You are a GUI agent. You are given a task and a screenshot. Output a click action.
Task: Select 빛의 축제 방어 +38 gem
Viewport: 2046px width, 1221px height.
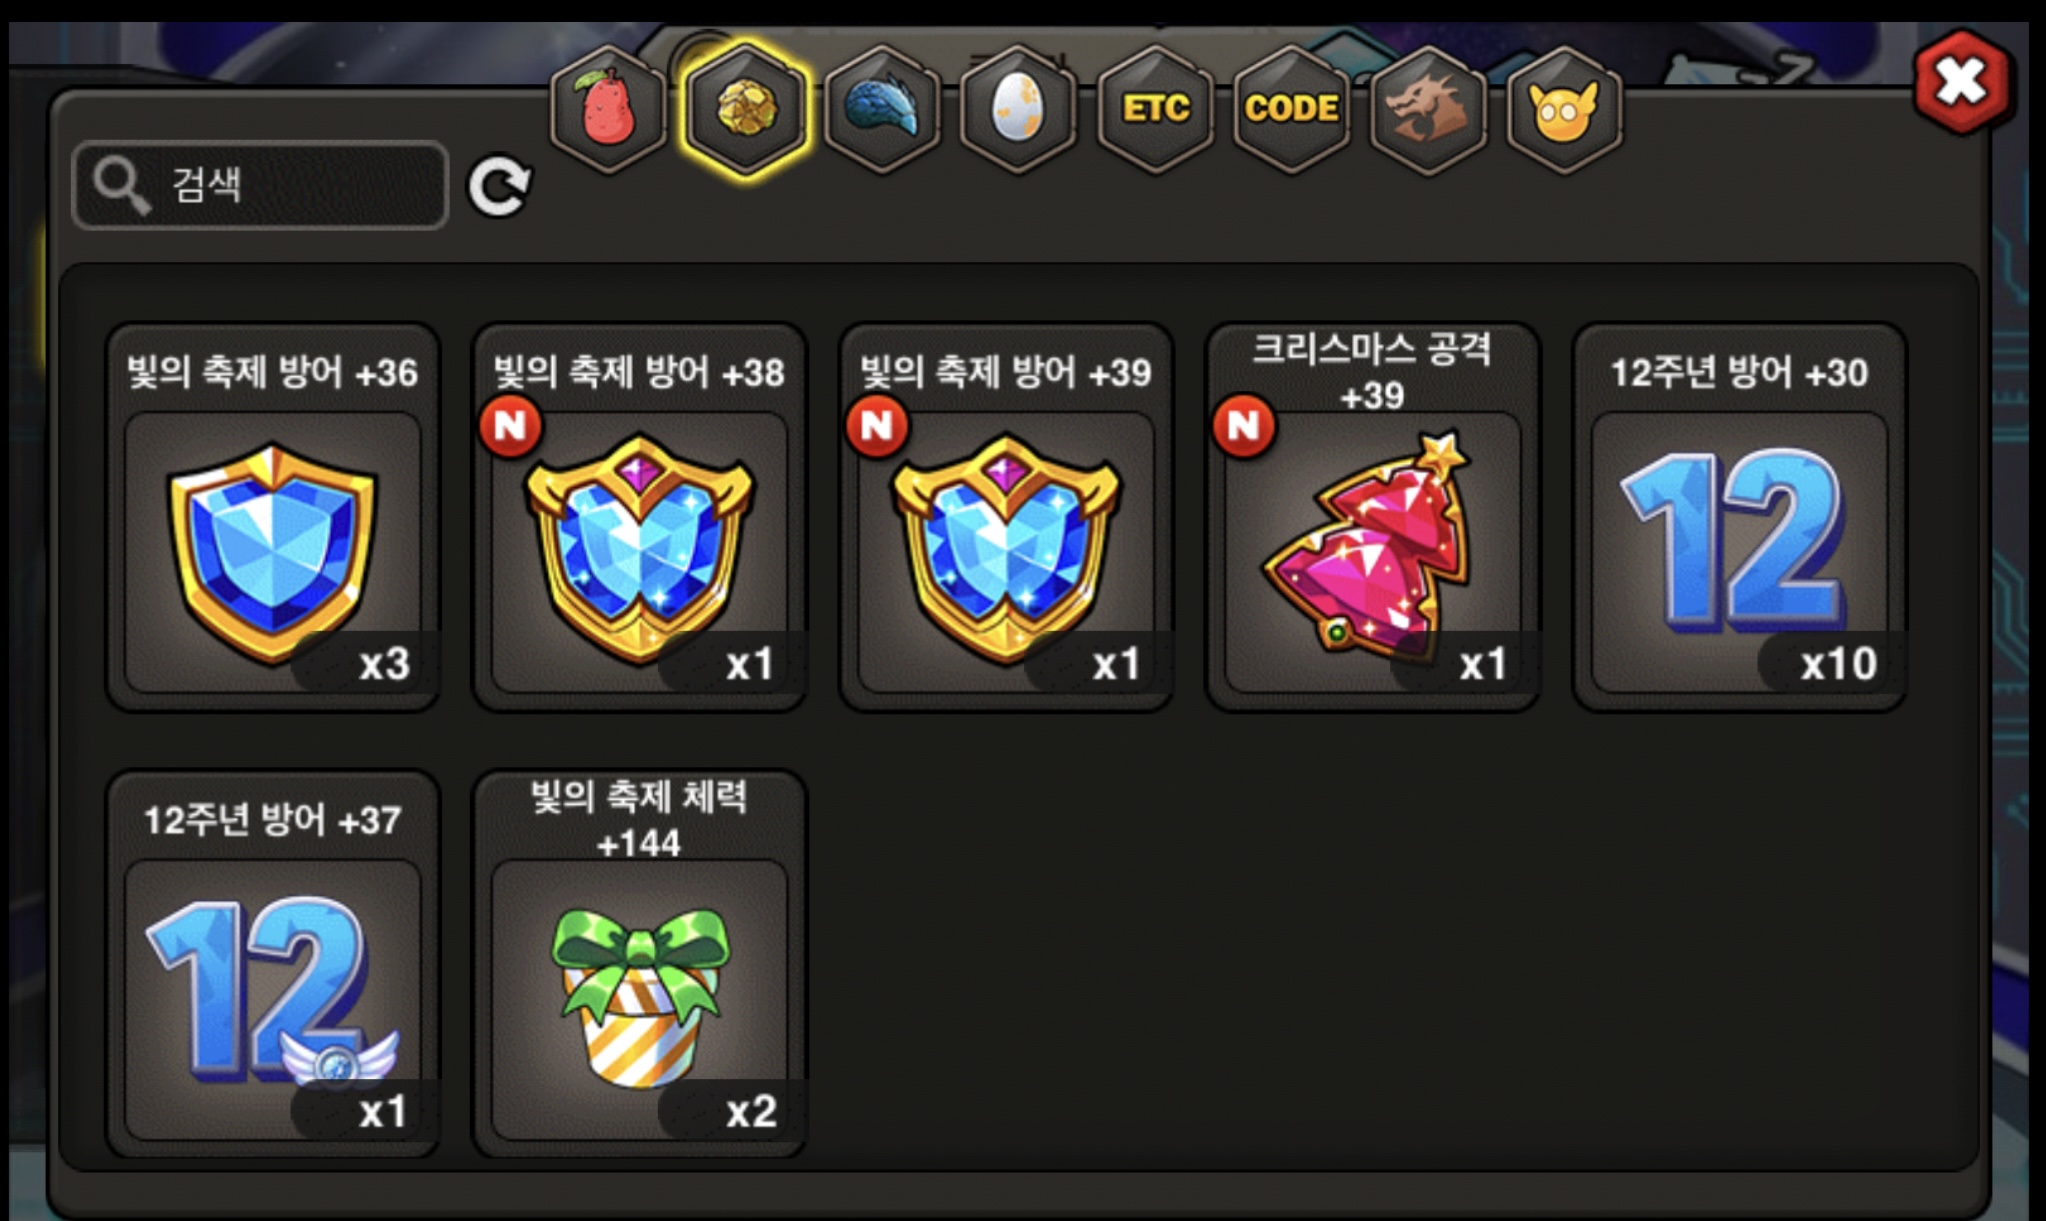pos(640,517)
